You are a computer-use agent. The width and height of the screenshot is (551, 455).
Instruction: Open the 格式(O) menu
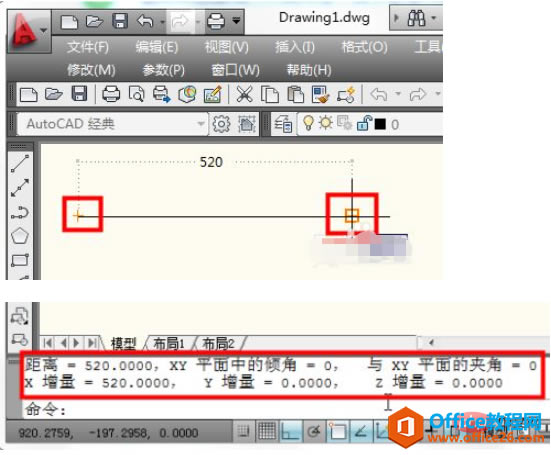click(365, 47)
